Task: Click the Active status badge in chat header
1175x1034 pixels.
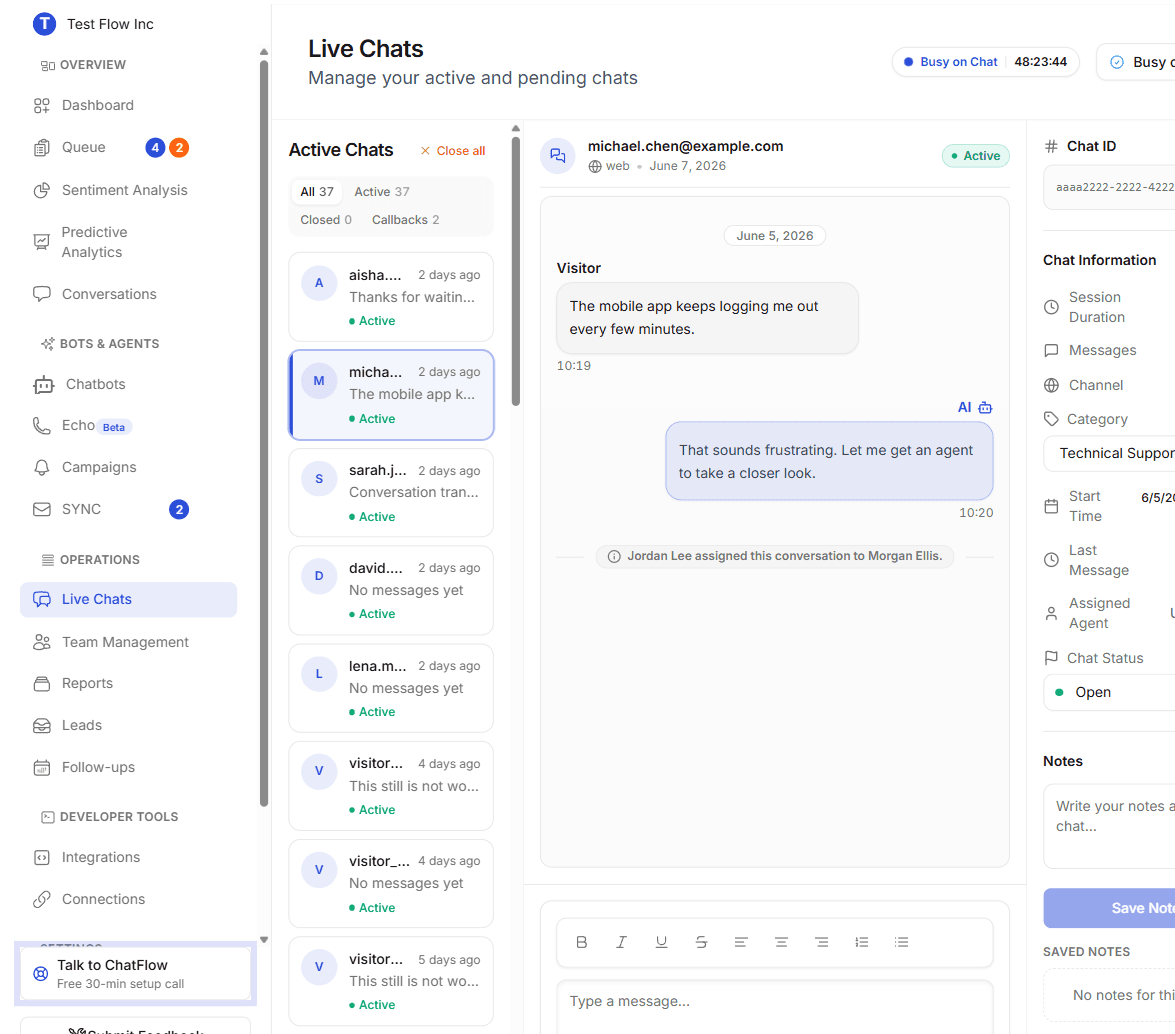Action: click(976, 156)
